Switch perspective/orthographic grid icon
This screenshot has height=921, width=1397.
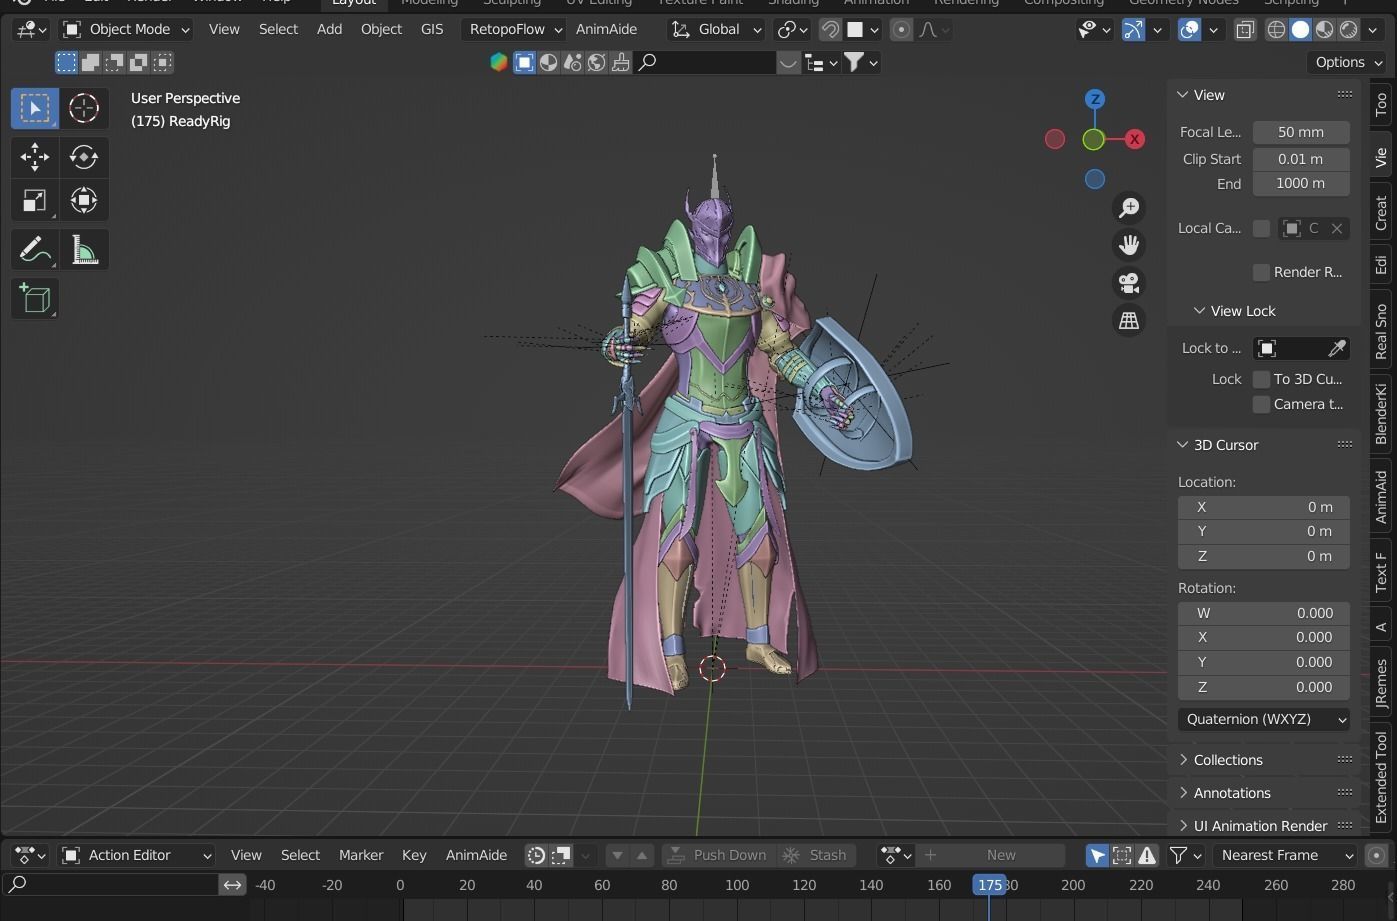pos(1129,320)
